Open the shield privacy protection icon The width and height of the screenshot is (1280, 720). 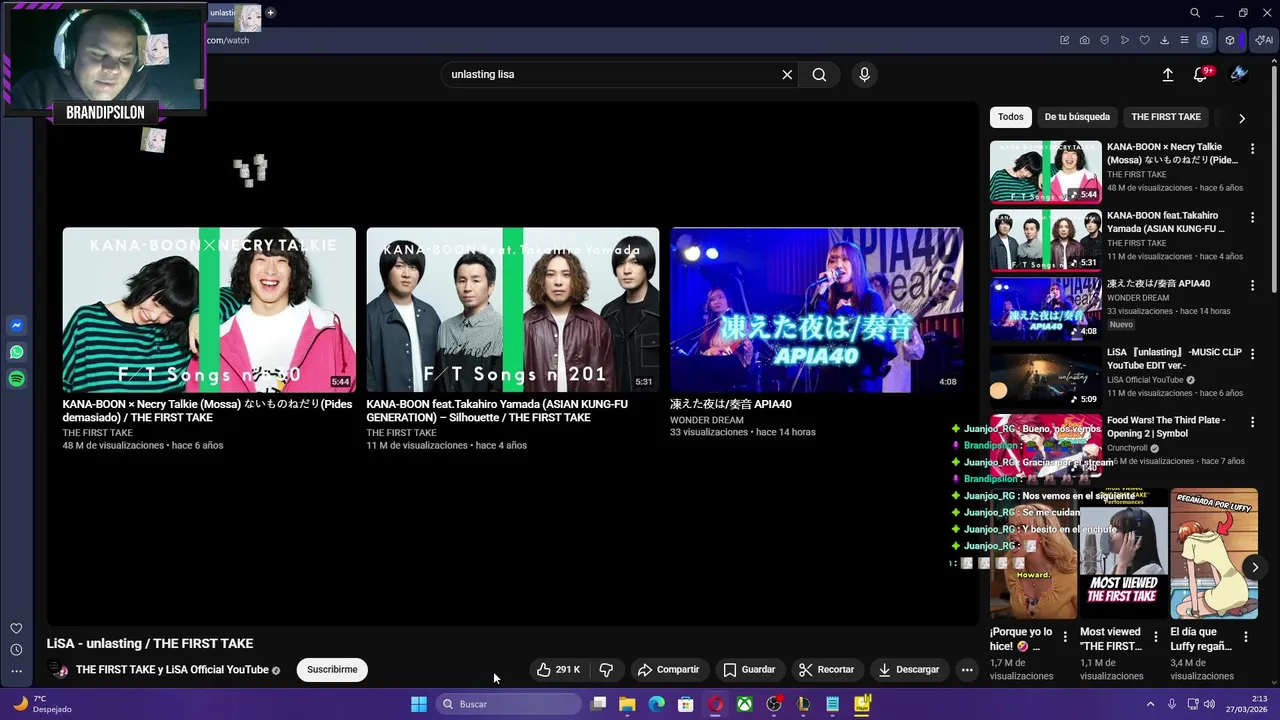click(x=1104, y=40)
